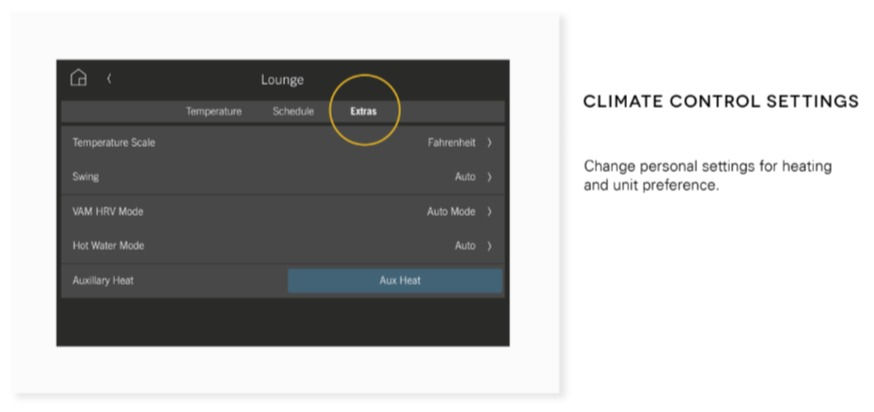Toggle the Aux Heat button

coord(395,280)
